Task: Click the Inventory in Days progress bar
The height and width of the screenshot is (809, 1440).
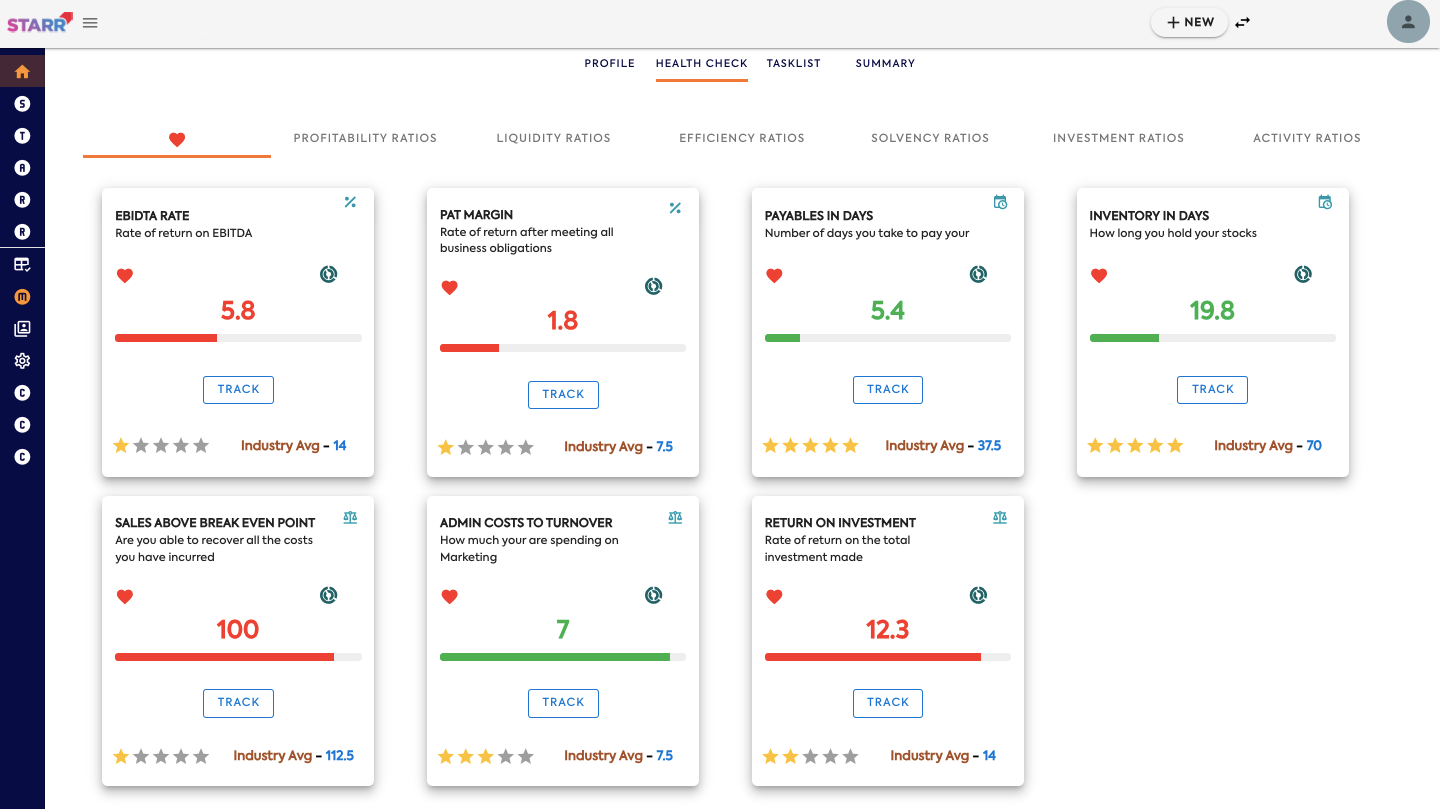Action: [1212, 338]
